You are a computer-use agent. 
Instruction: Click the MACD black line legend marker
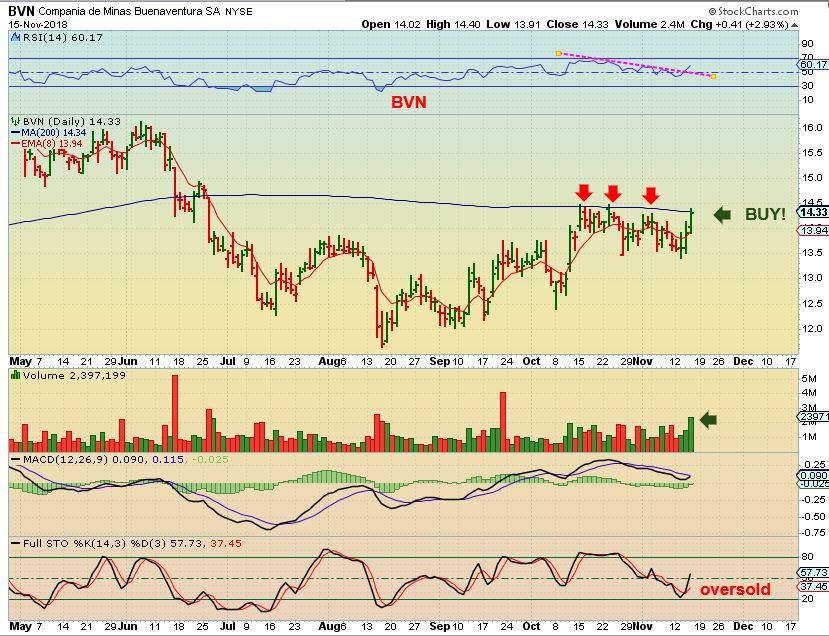[x=16, y=460]
